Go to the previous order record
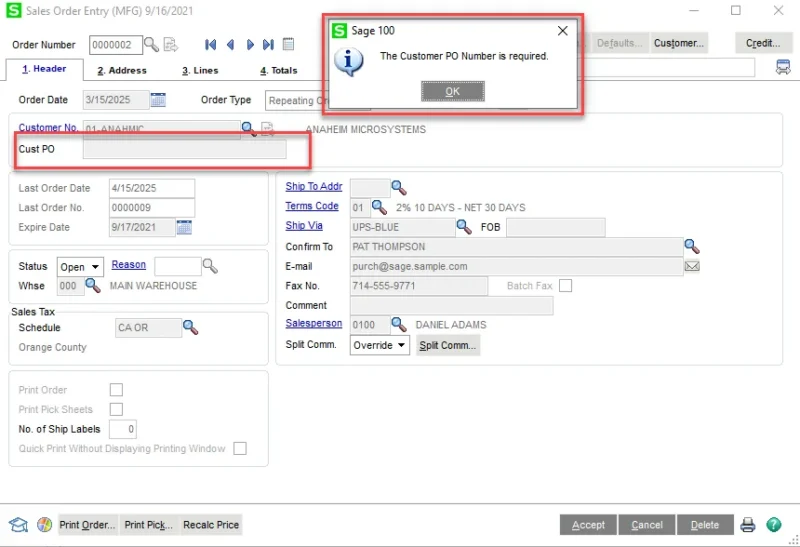This screenshot has width=800, height=547. (x=230, y=45)
